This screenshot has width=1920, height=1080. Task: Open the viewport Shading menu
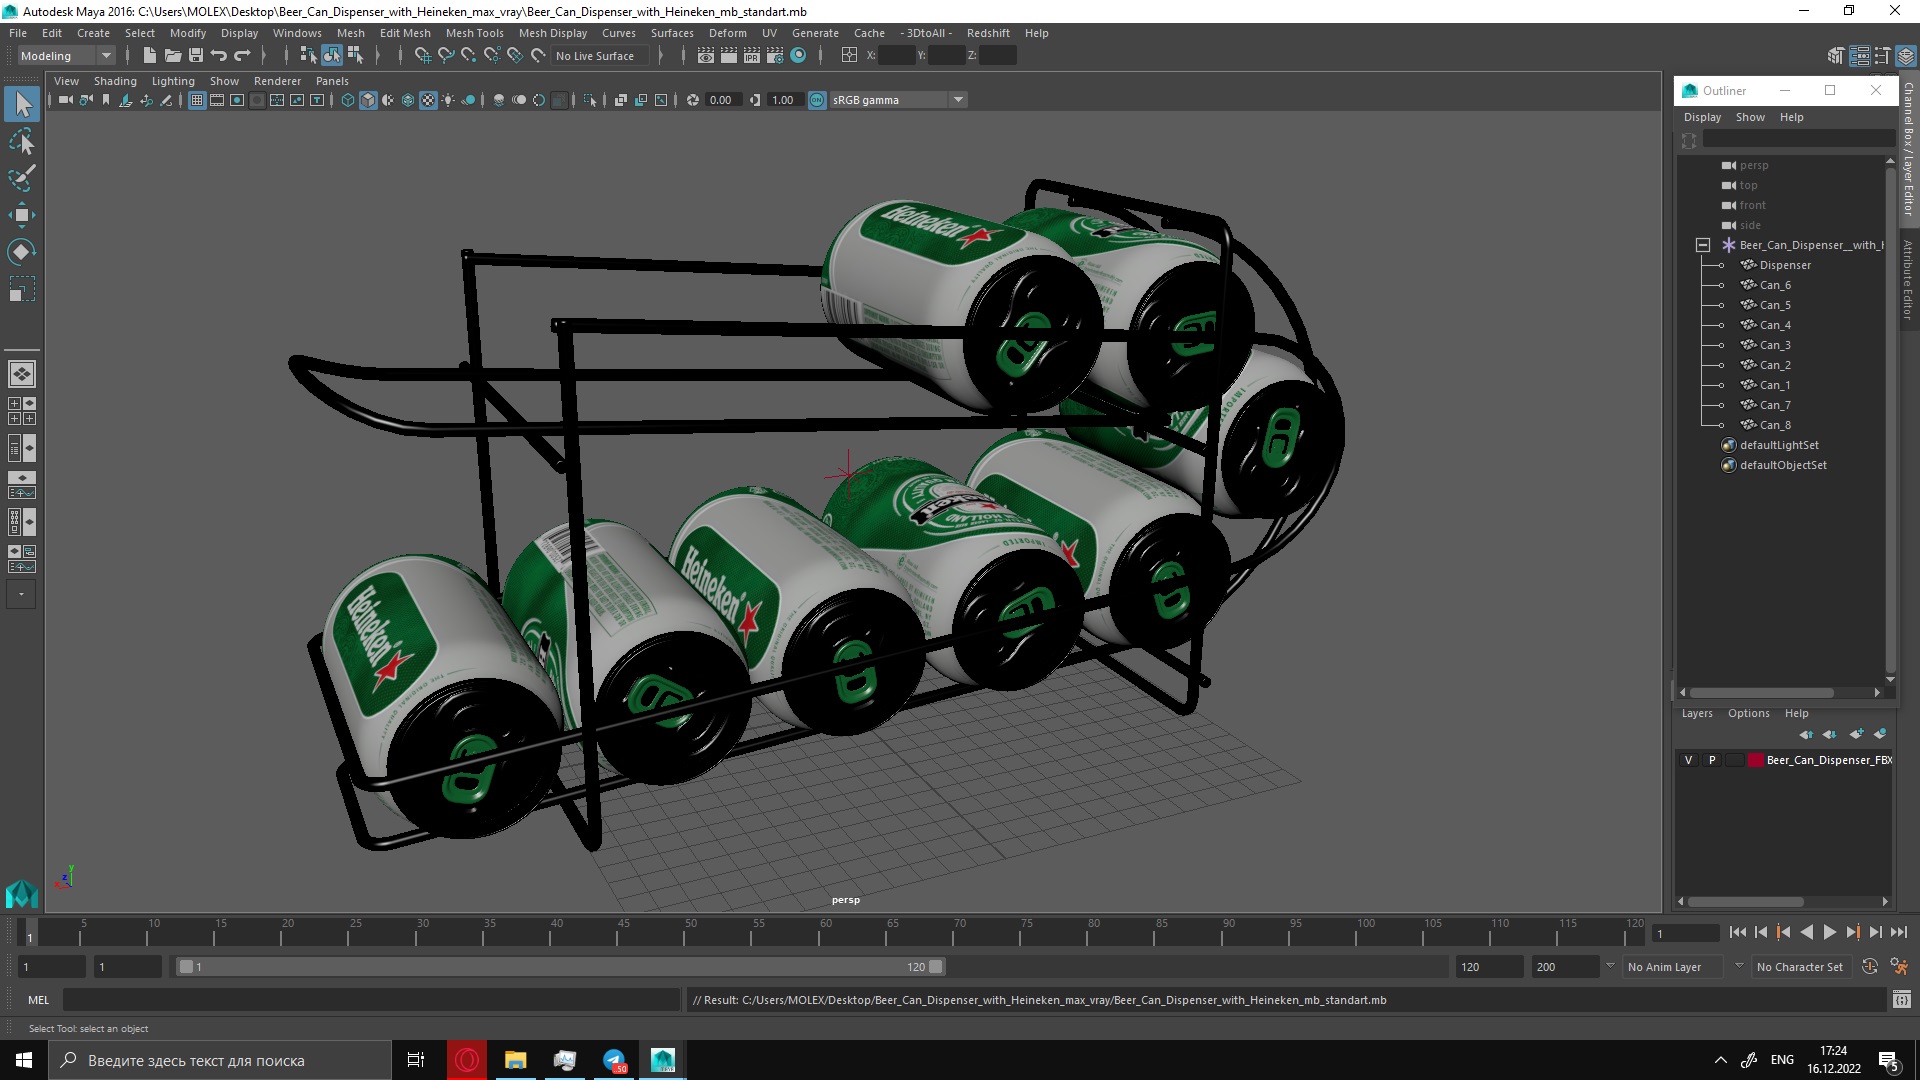115,81
